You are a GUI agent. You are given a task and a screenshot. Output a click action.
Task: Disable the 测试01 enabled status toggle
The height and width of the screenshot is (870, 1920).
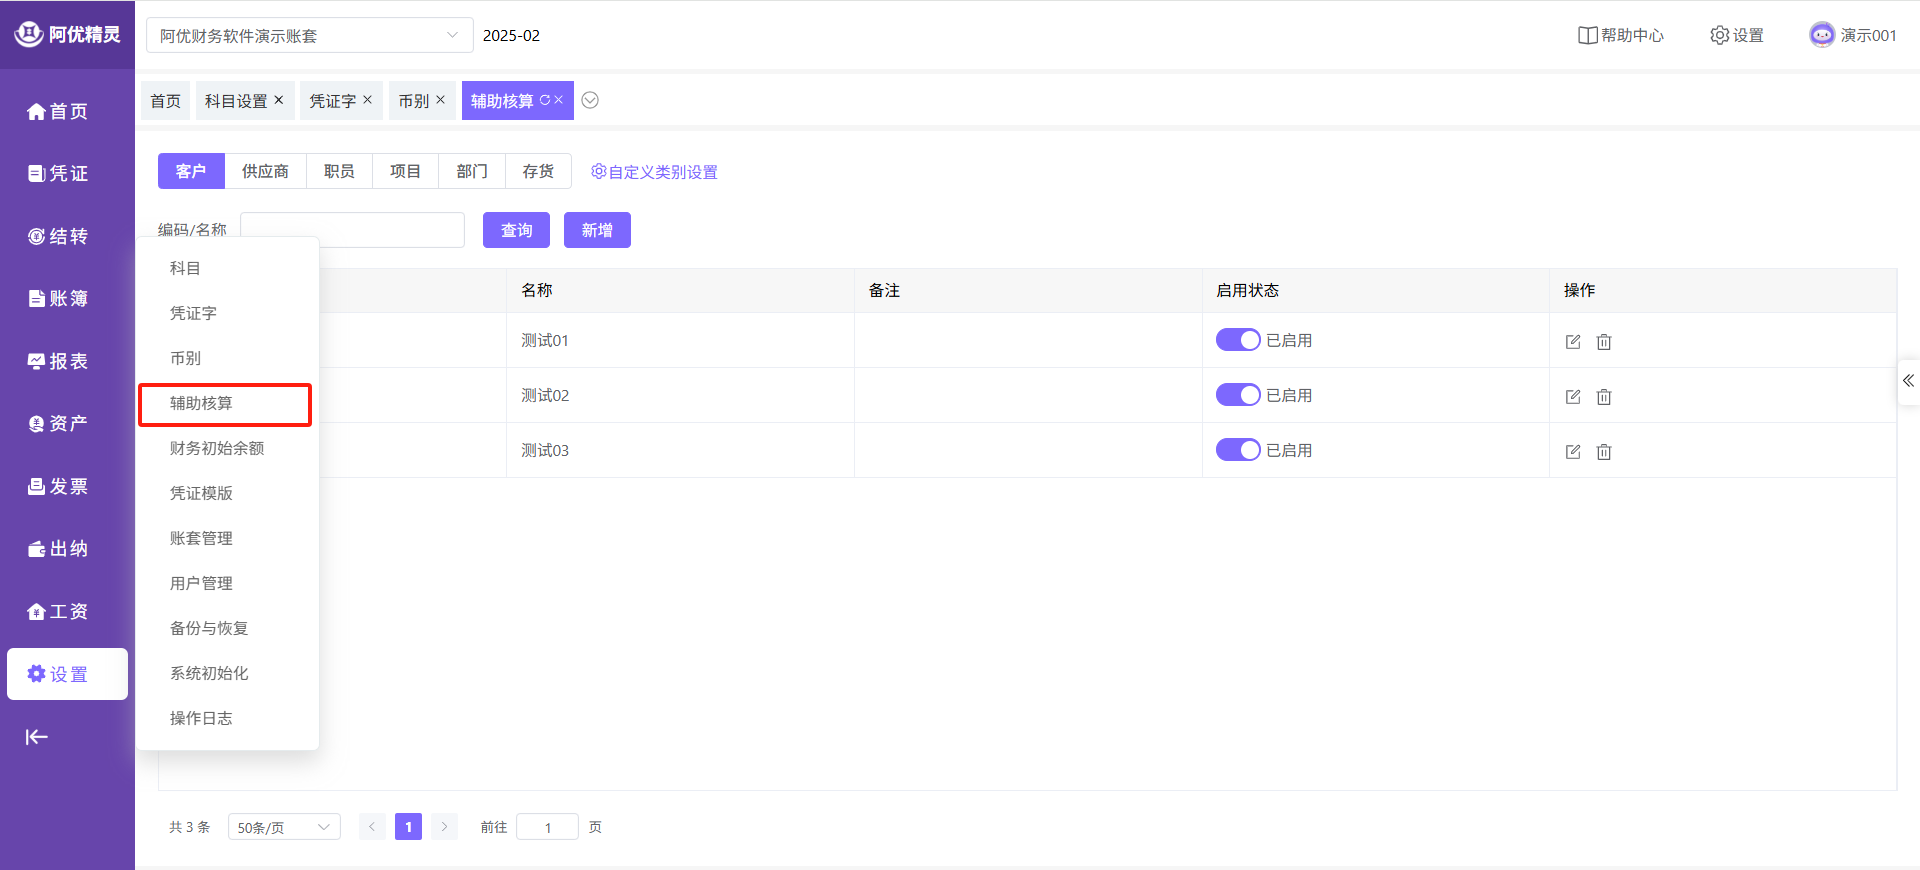[x=1237, y=340]
